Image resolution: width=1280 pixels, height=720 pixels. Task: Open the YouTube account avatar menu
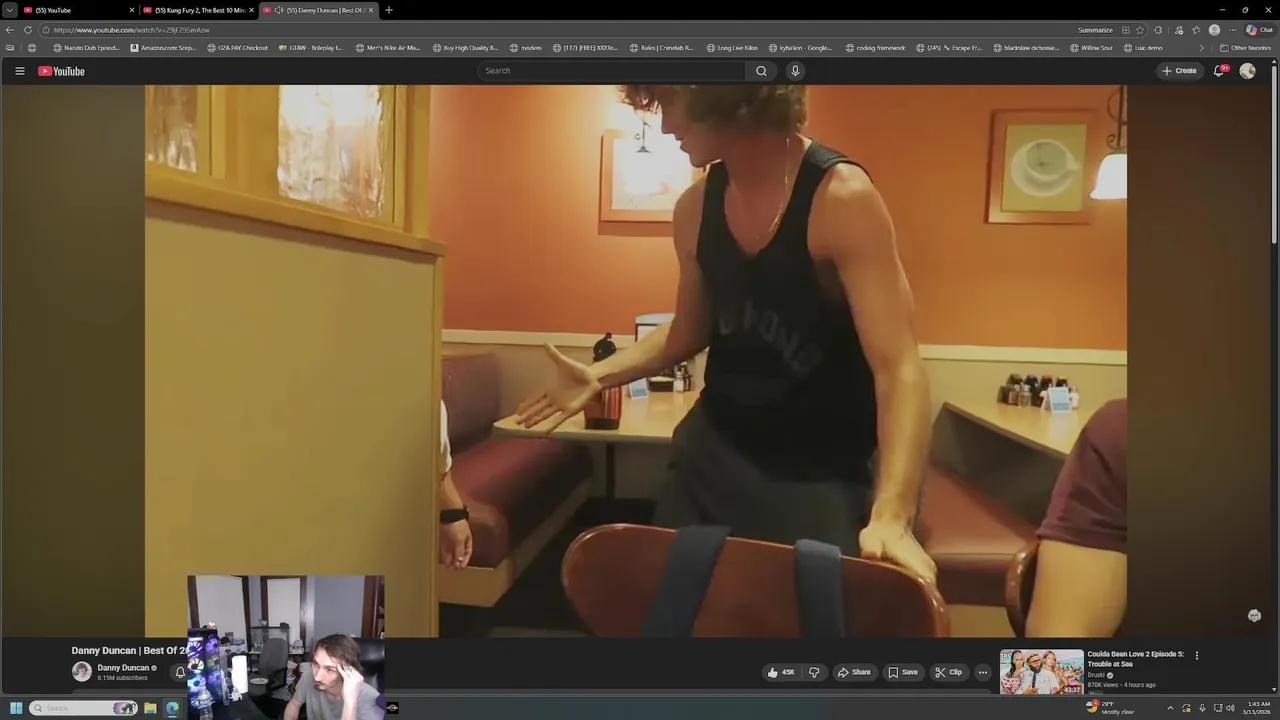click(x=1247, y=71)
